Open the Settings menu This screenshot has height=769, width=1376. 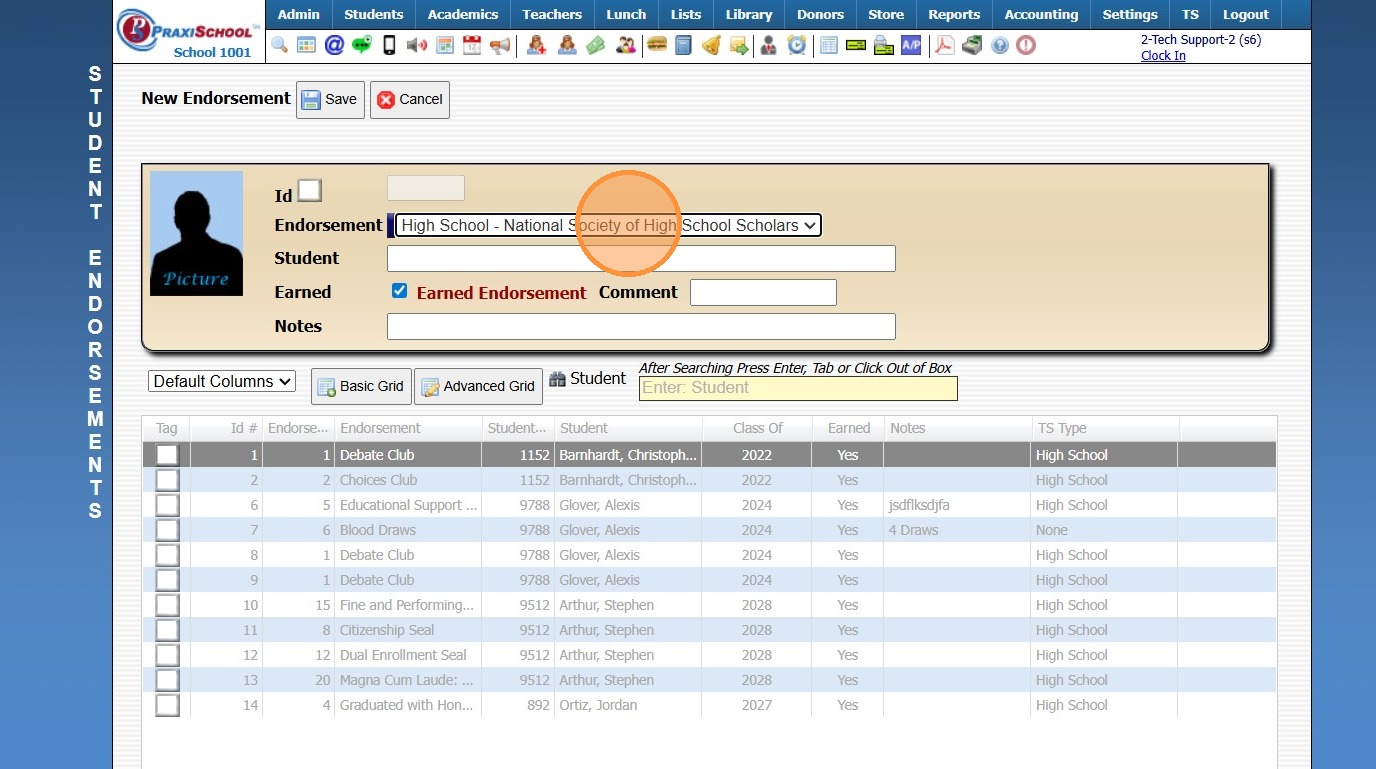click(x=1130, y=14)
